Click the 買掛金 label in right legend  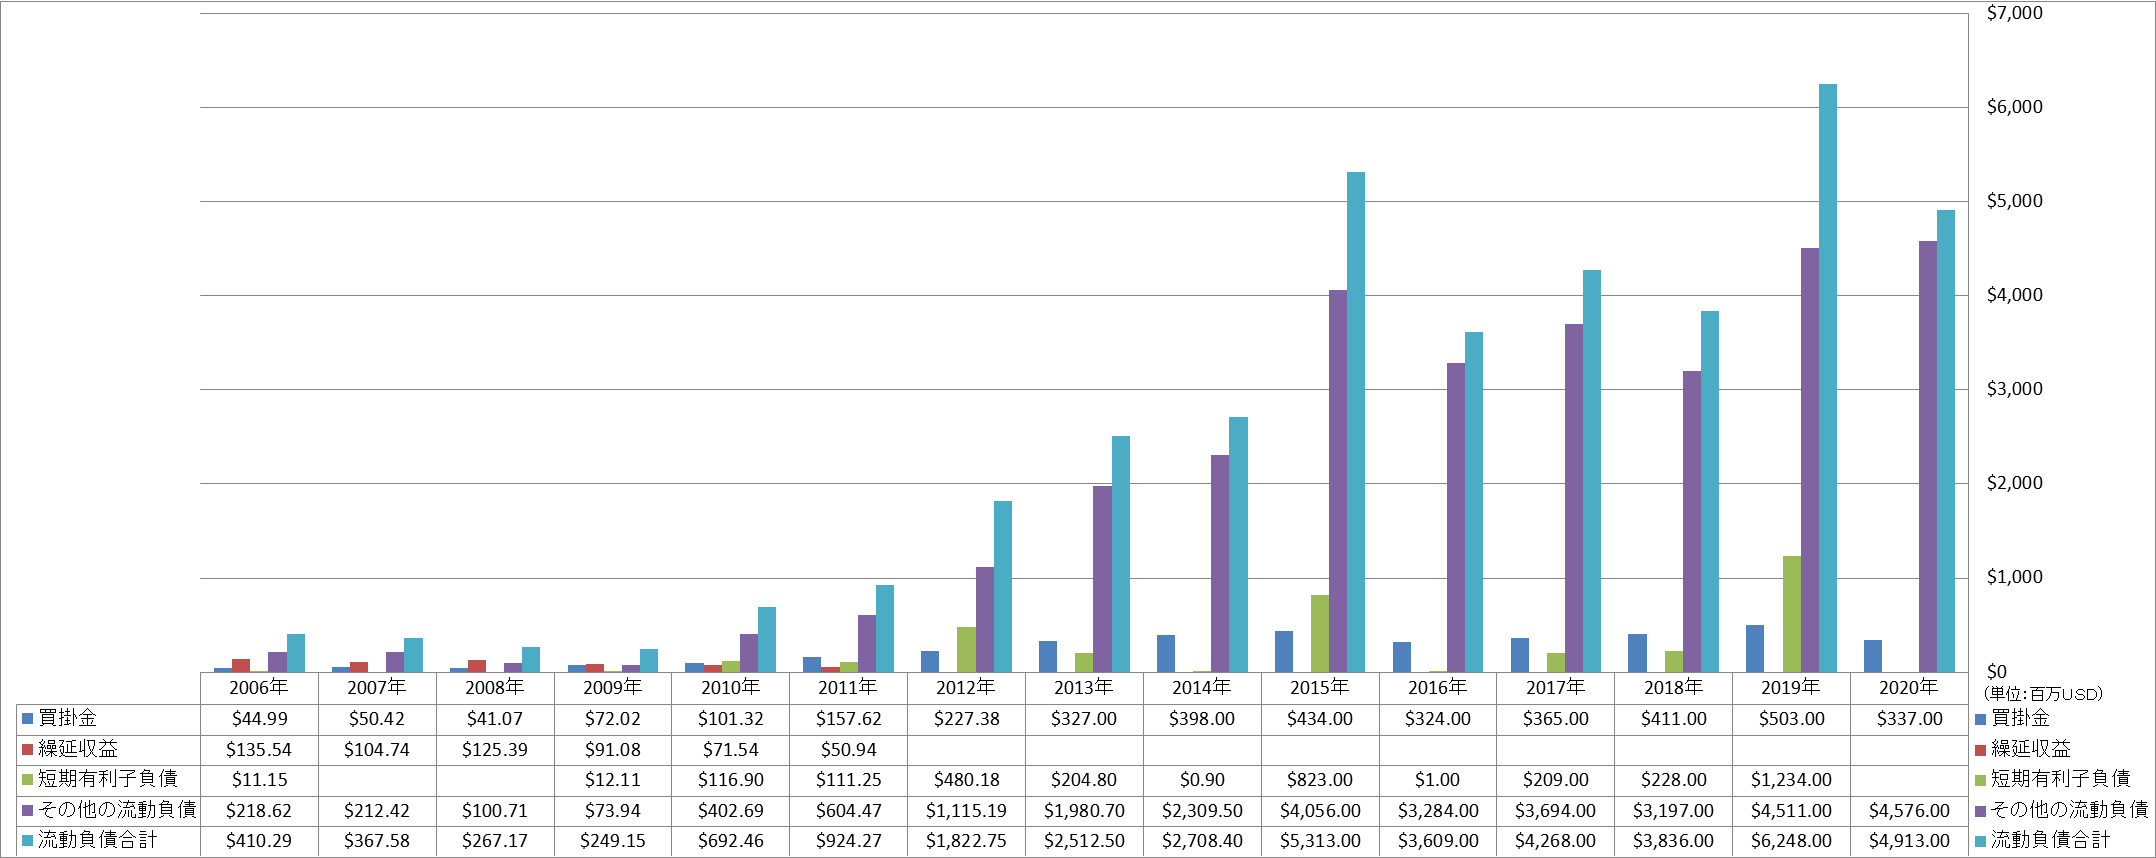tap(2021, 718)
